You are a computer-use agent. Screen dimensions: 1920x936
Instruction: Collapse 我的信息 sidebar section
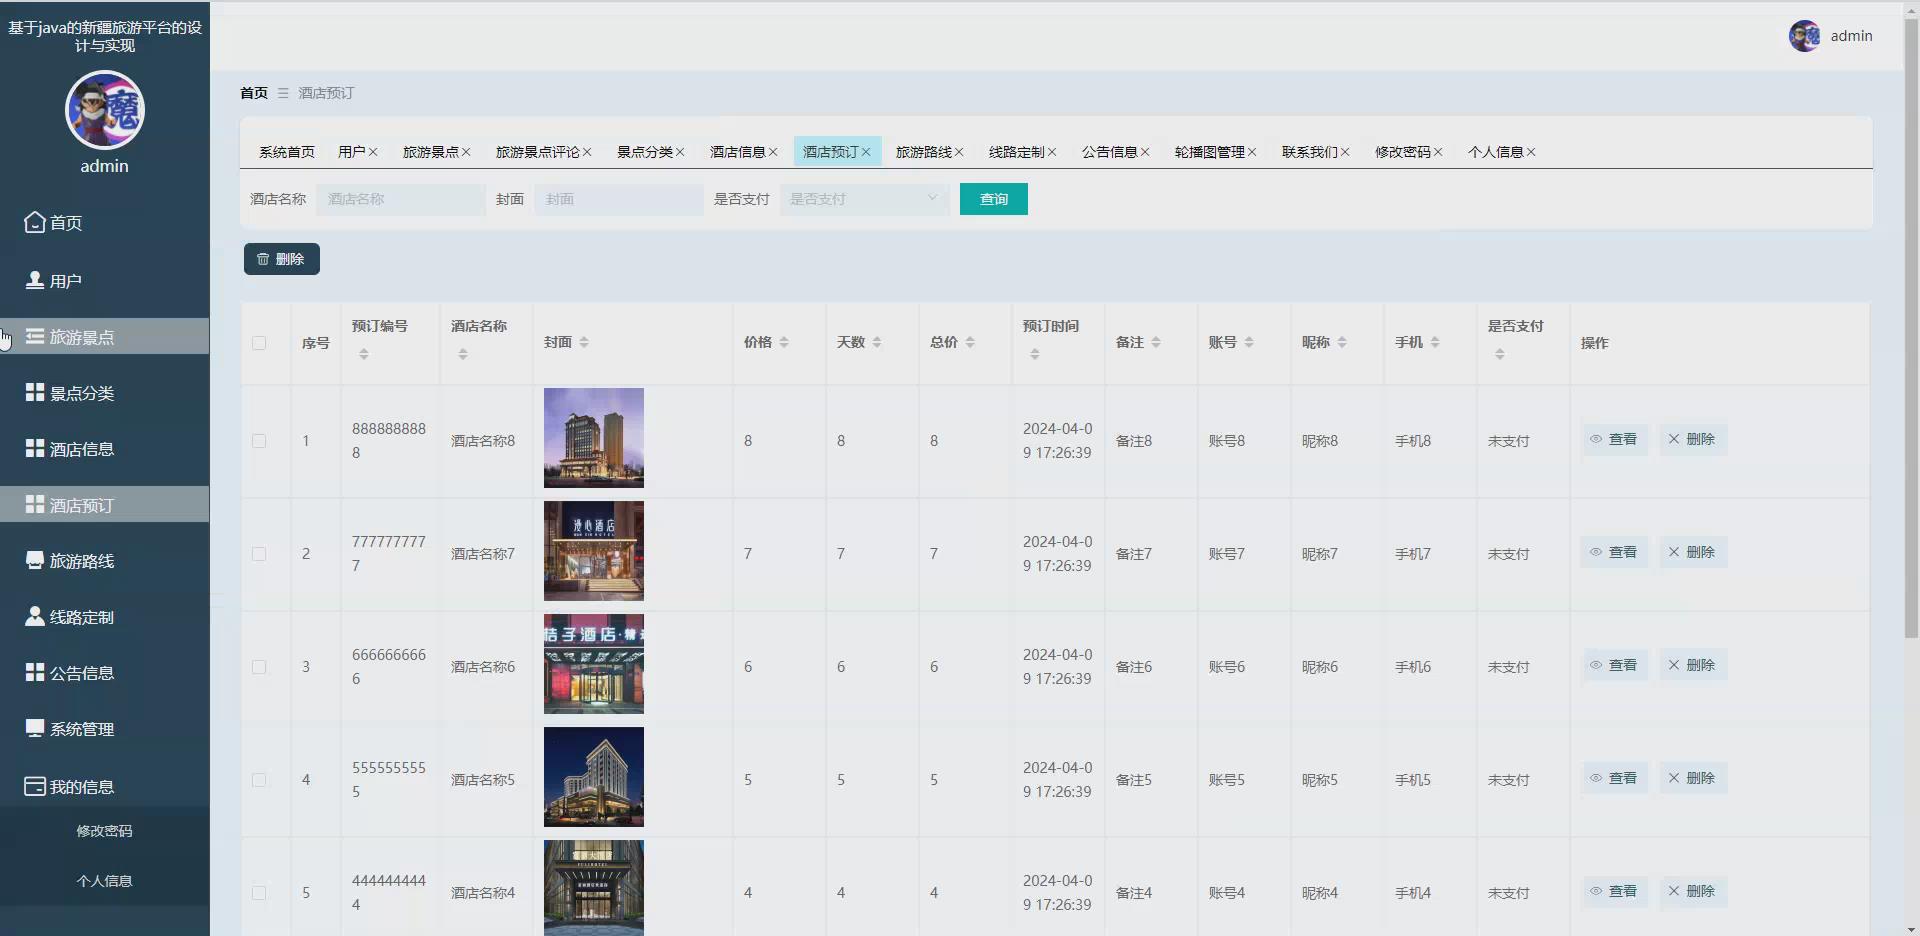pos(104,787)
